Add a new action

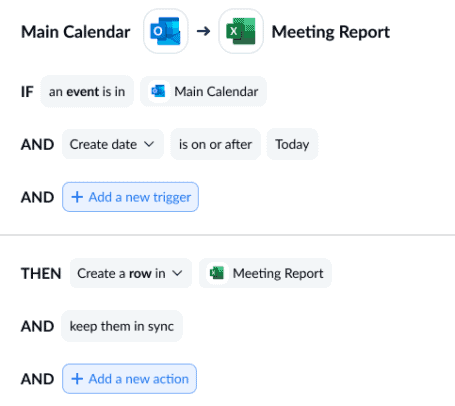[129, 379]
